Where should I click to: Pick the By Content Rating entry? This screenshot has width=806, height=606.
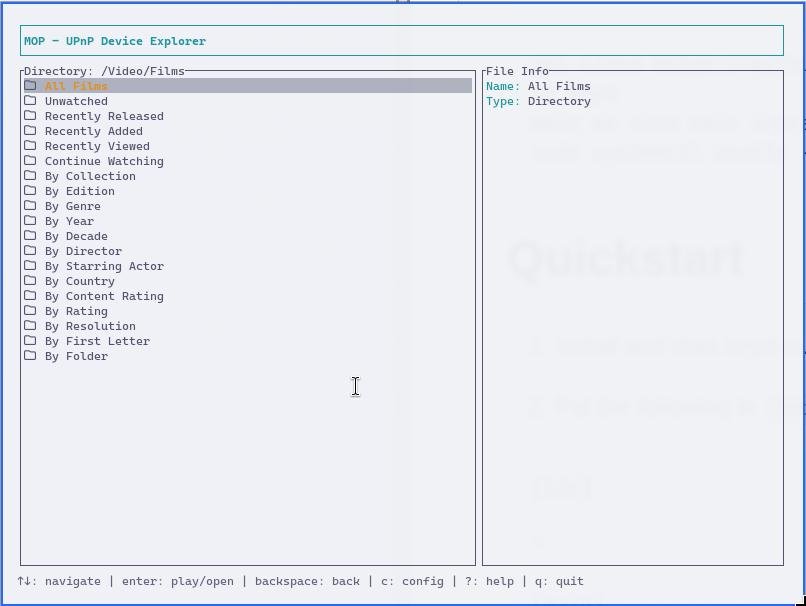pos(104,296)
